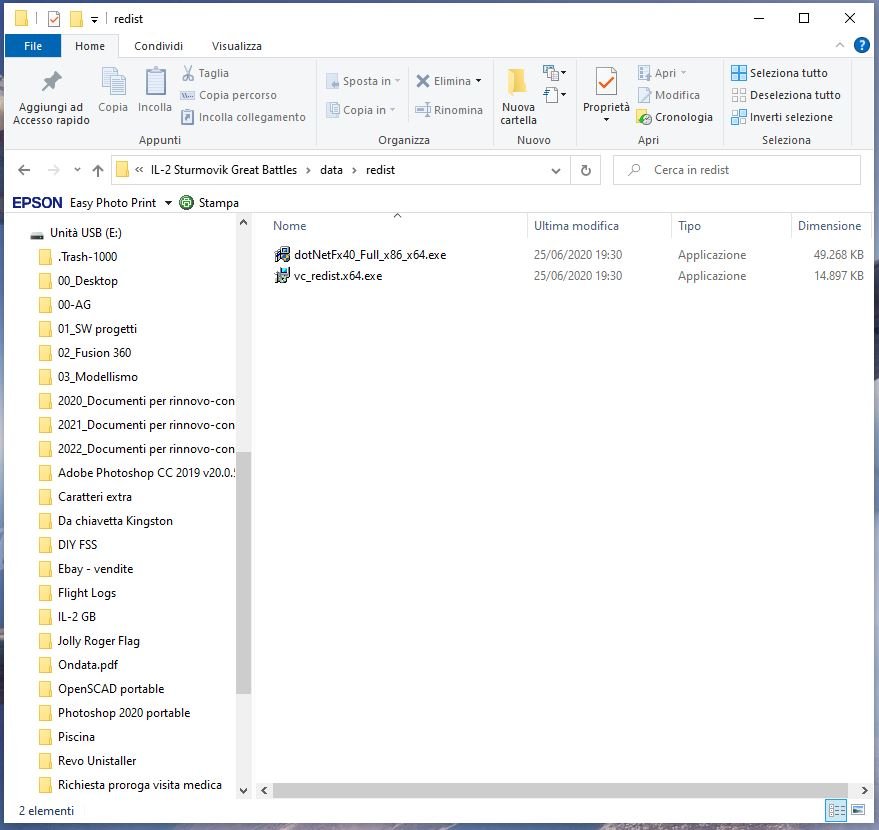The width and height of the screenshot is (879, 830).
Task: Expand the Elimina dropdown arrow
Action: [478, 81]
